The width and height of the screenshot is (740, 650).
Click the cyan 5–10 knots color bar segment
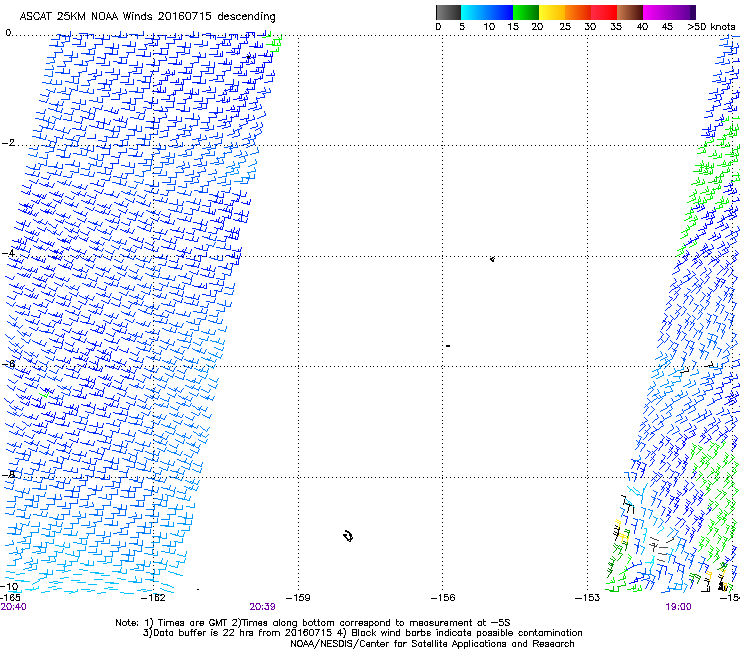tap(473, 12)
